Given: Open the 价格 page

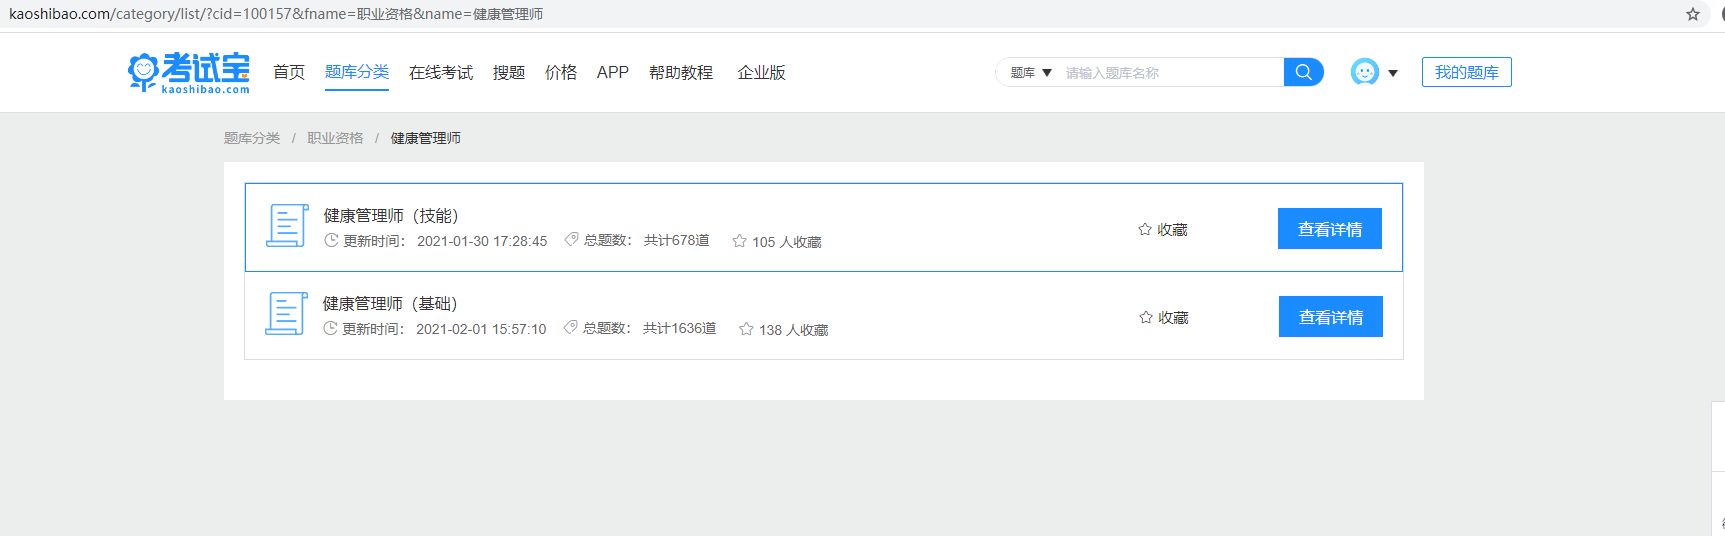Looking at the screenshot, I should [561, 72].
